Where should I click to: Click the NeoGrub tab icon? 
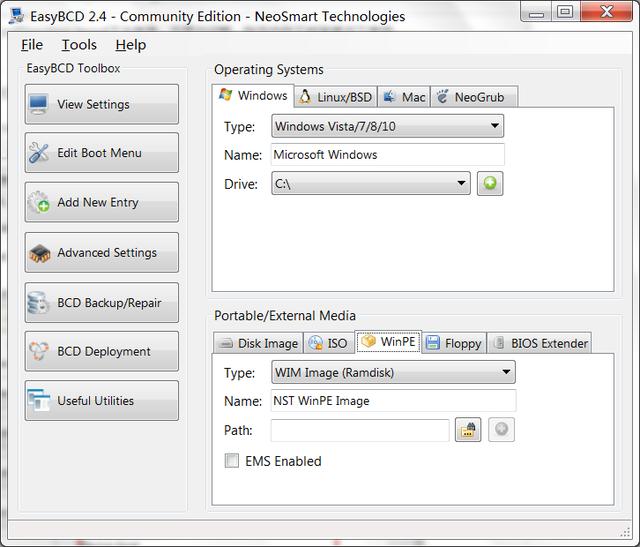pos(442,97)
